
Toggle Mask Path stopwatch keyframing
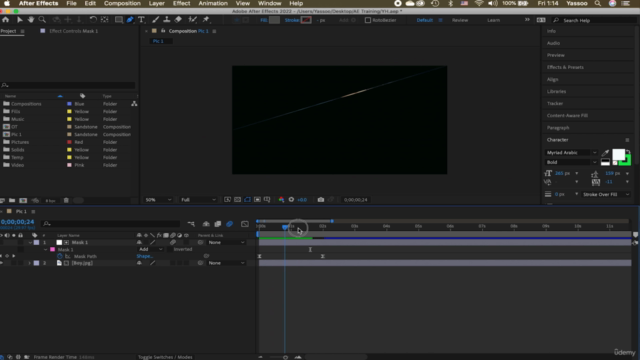pyautogui.click(x=60, y=256)
